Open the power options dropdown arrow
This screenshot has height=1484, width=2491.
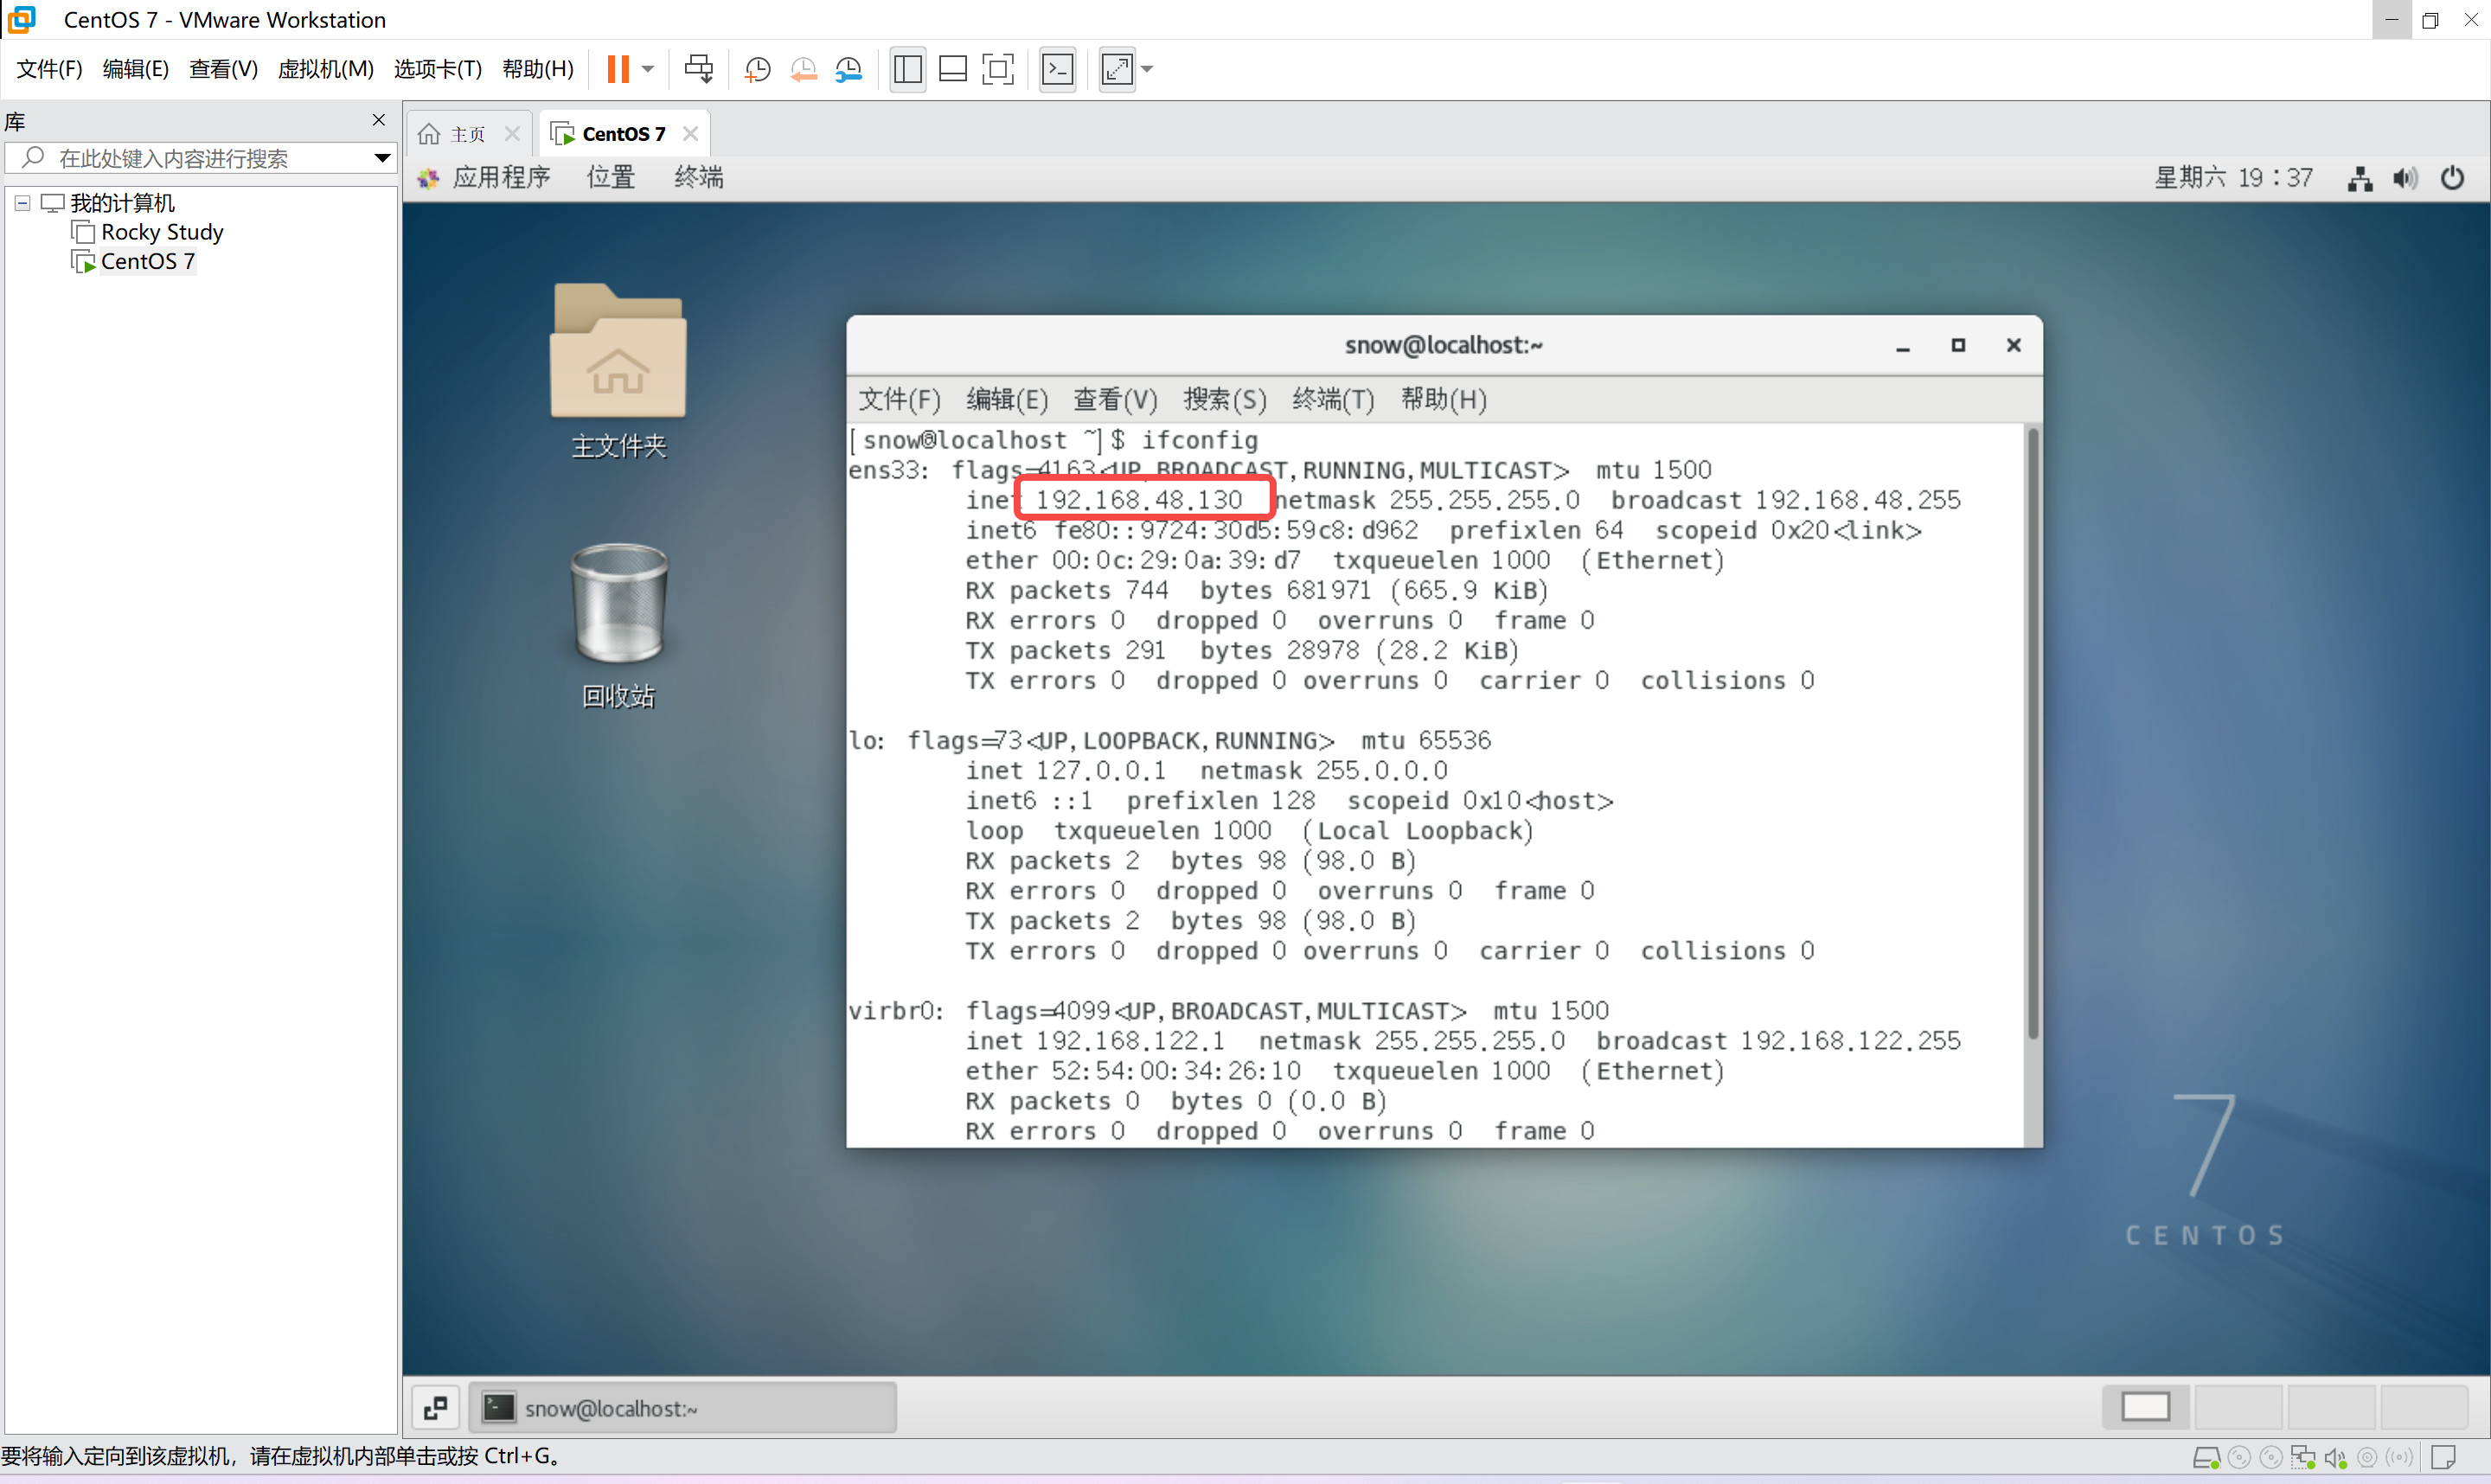pos(648,69)
